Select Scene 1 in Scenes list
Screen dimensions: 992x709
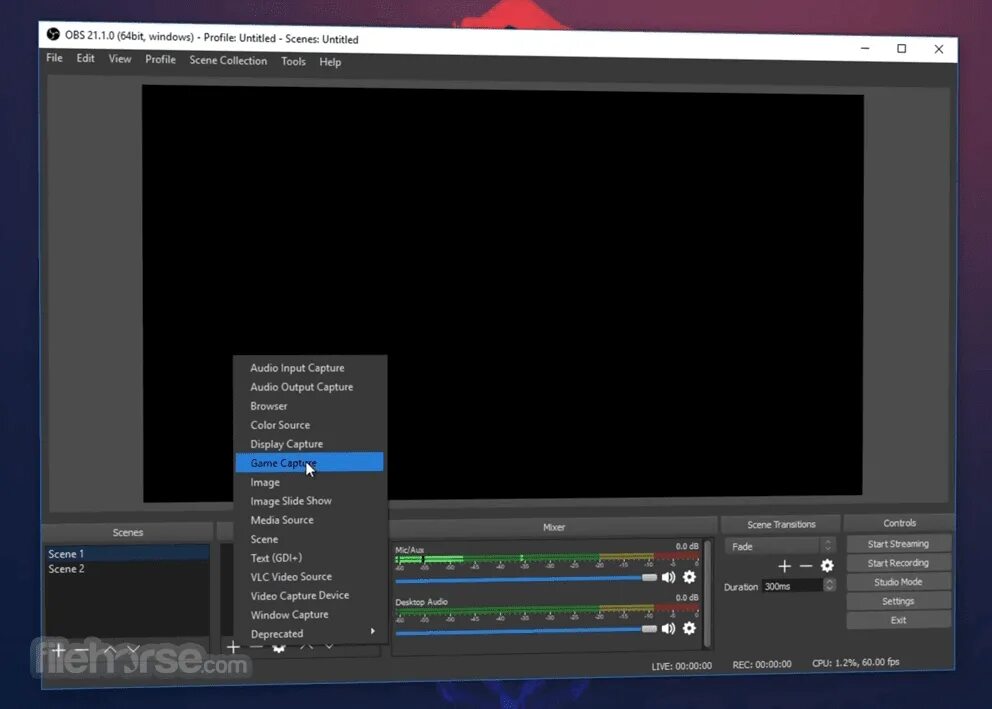point(127,553)
